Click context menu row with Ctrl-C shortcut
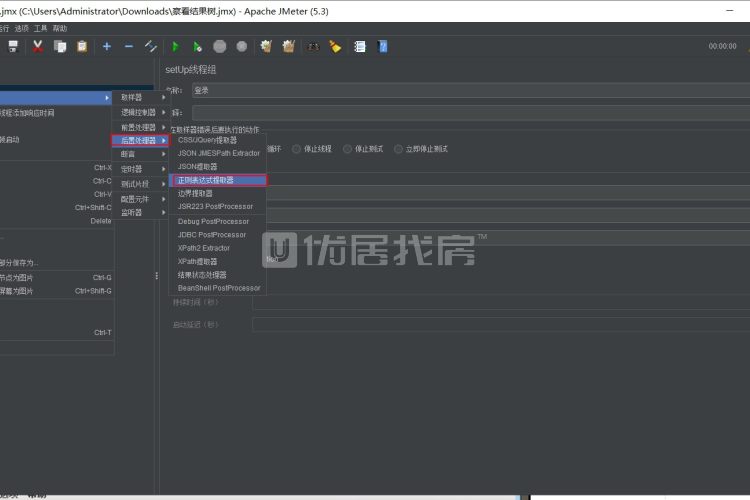 (x=56, y=181)
